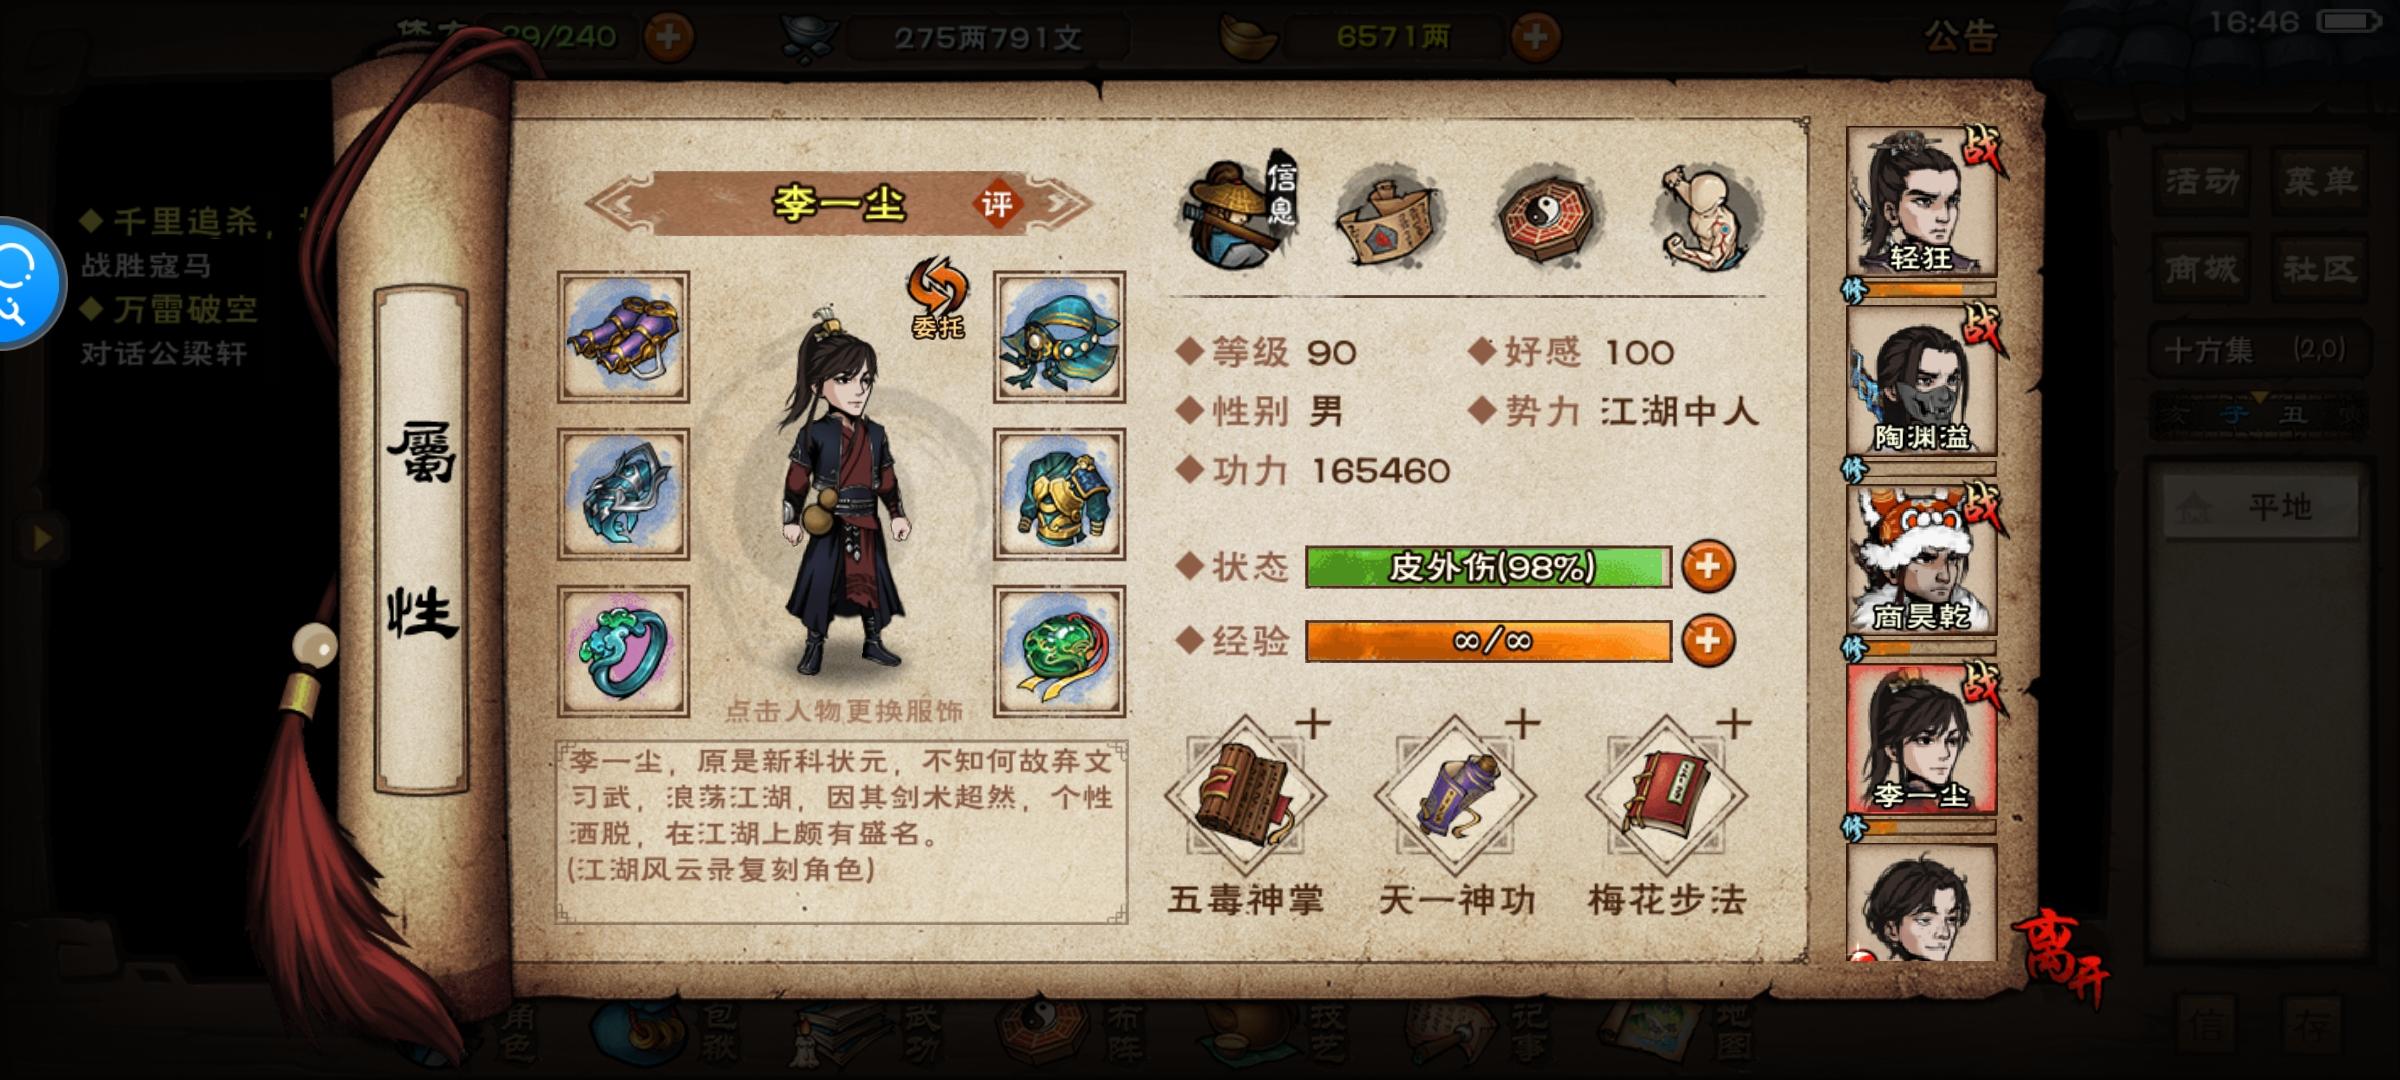Select 轻狂 character portrait
Viewport: 2400px width, 1080px height.
(x=1921, y=203)
